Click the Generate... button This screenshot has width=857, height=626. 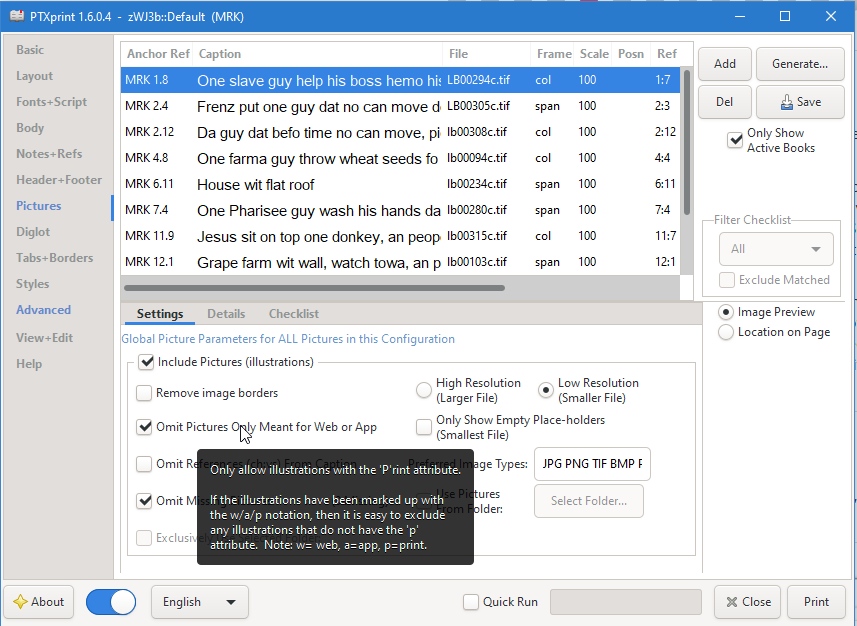coord(799,64)
